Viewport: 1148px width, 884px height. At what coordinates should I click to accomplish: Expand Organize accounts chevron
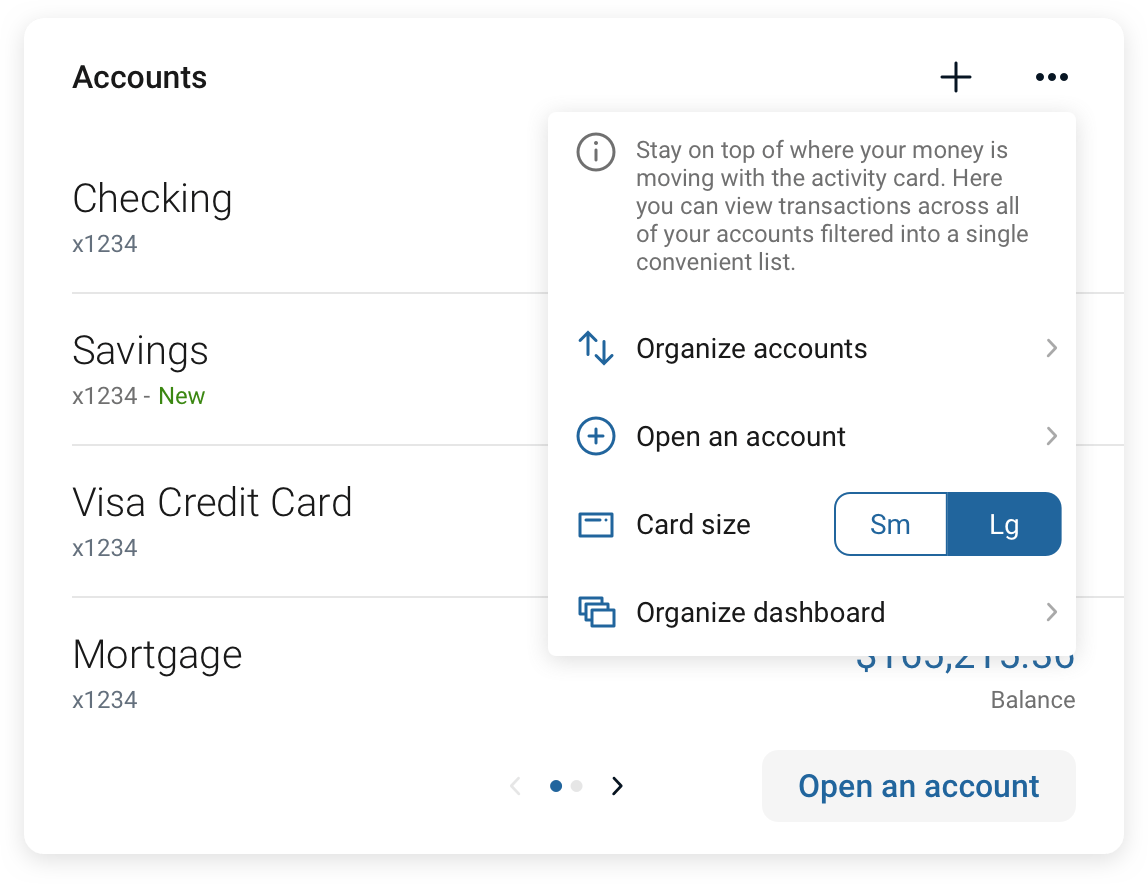[1051, 349]
